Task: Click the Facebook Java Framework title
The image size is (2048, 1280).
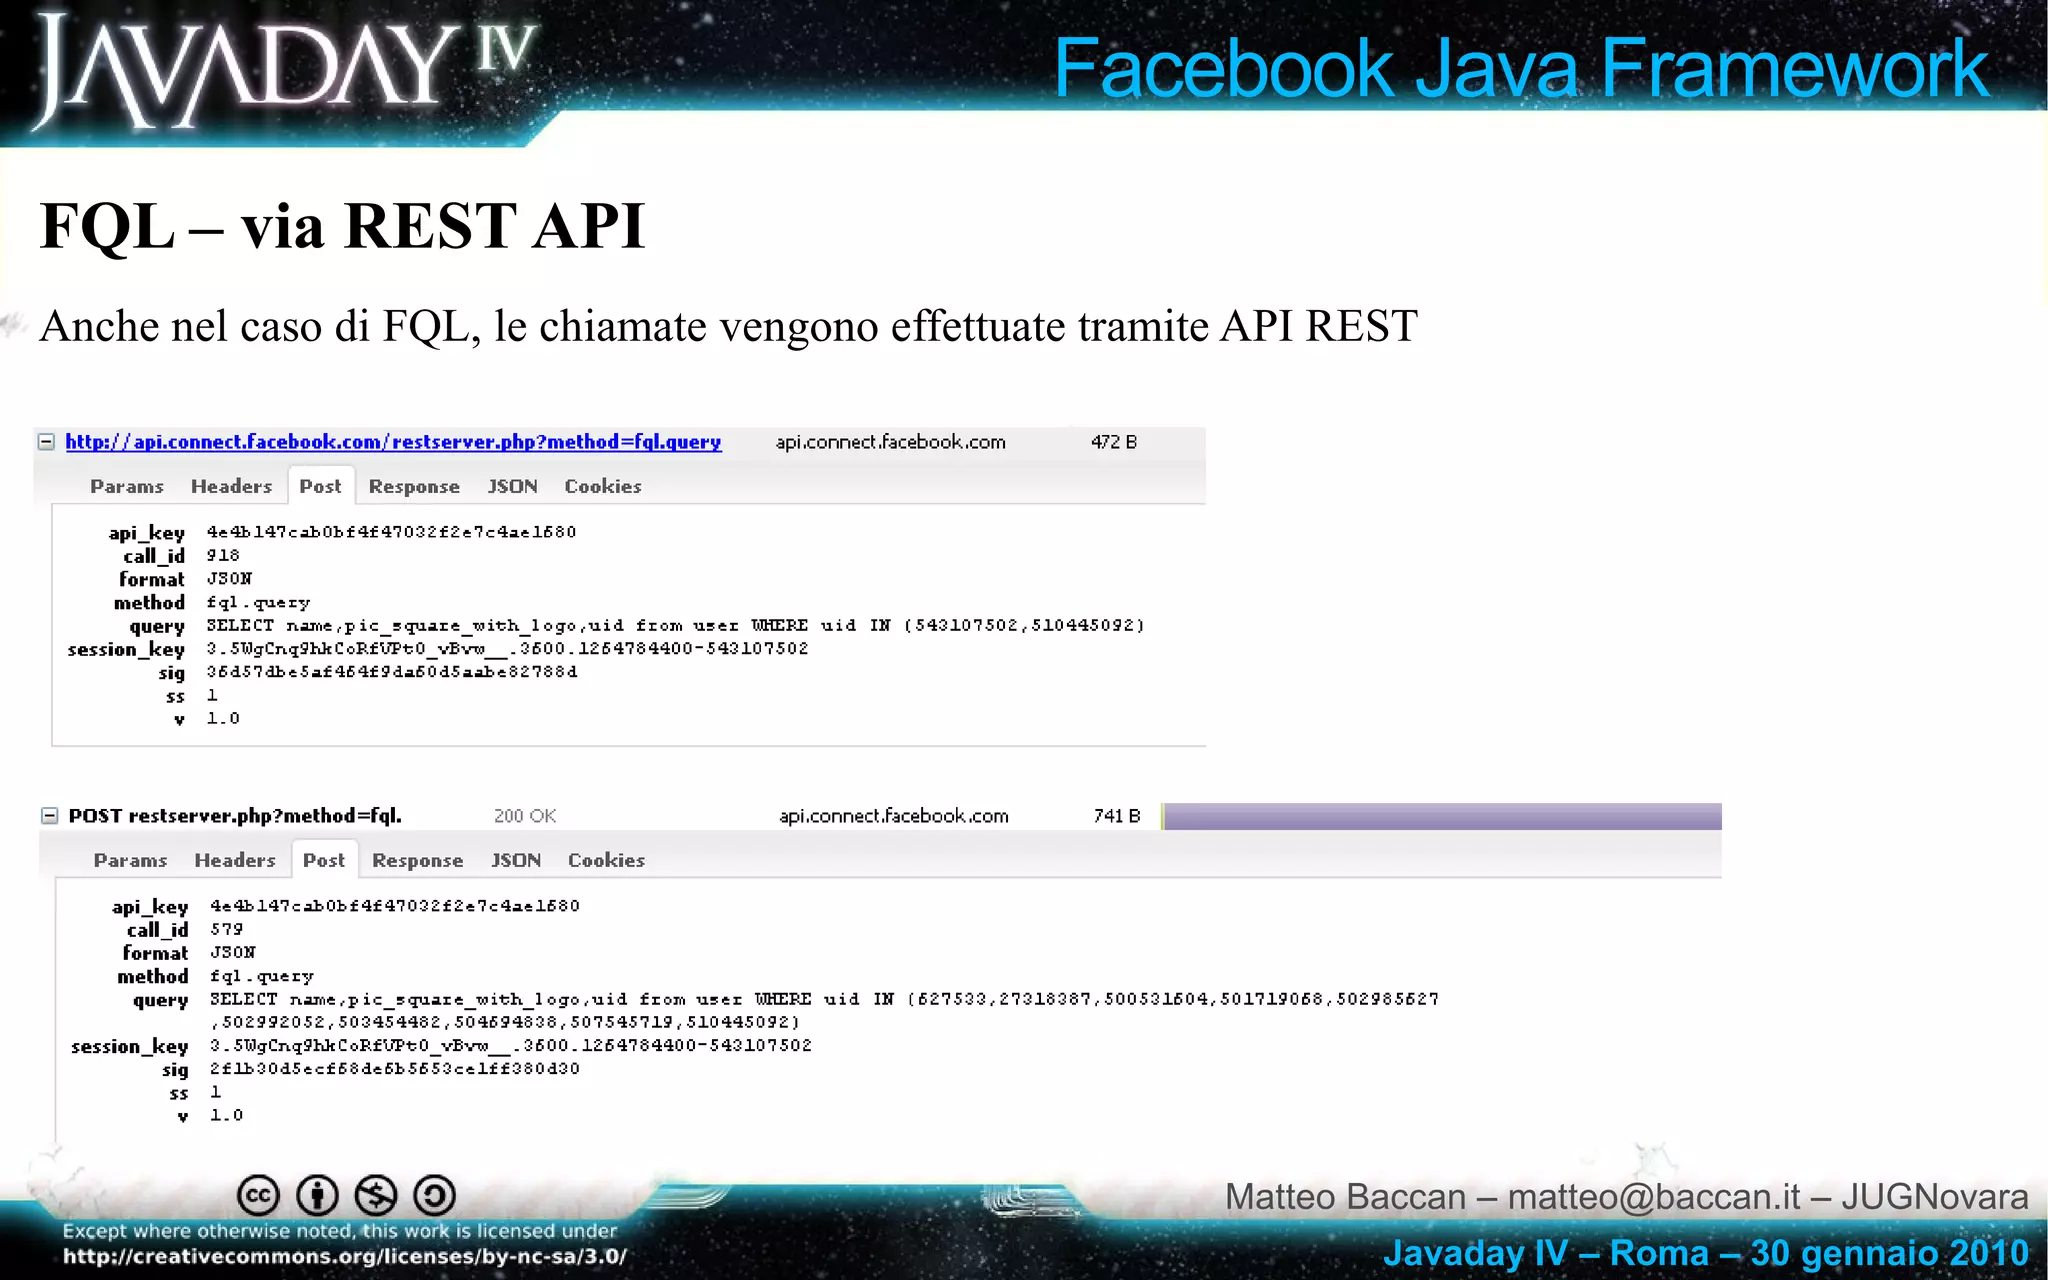Action: tap(1521, 68)
